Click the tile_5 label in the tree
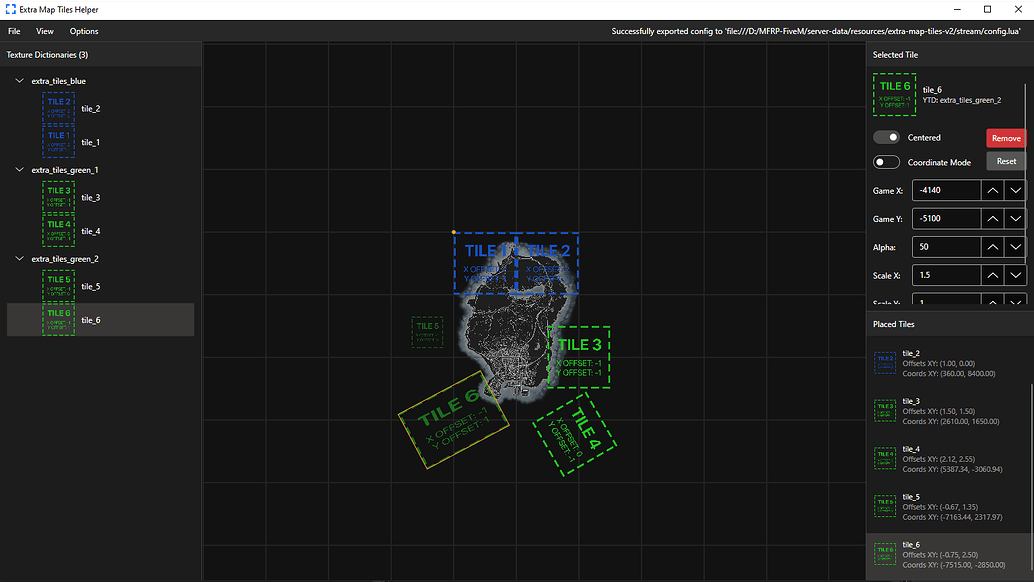 91,287
